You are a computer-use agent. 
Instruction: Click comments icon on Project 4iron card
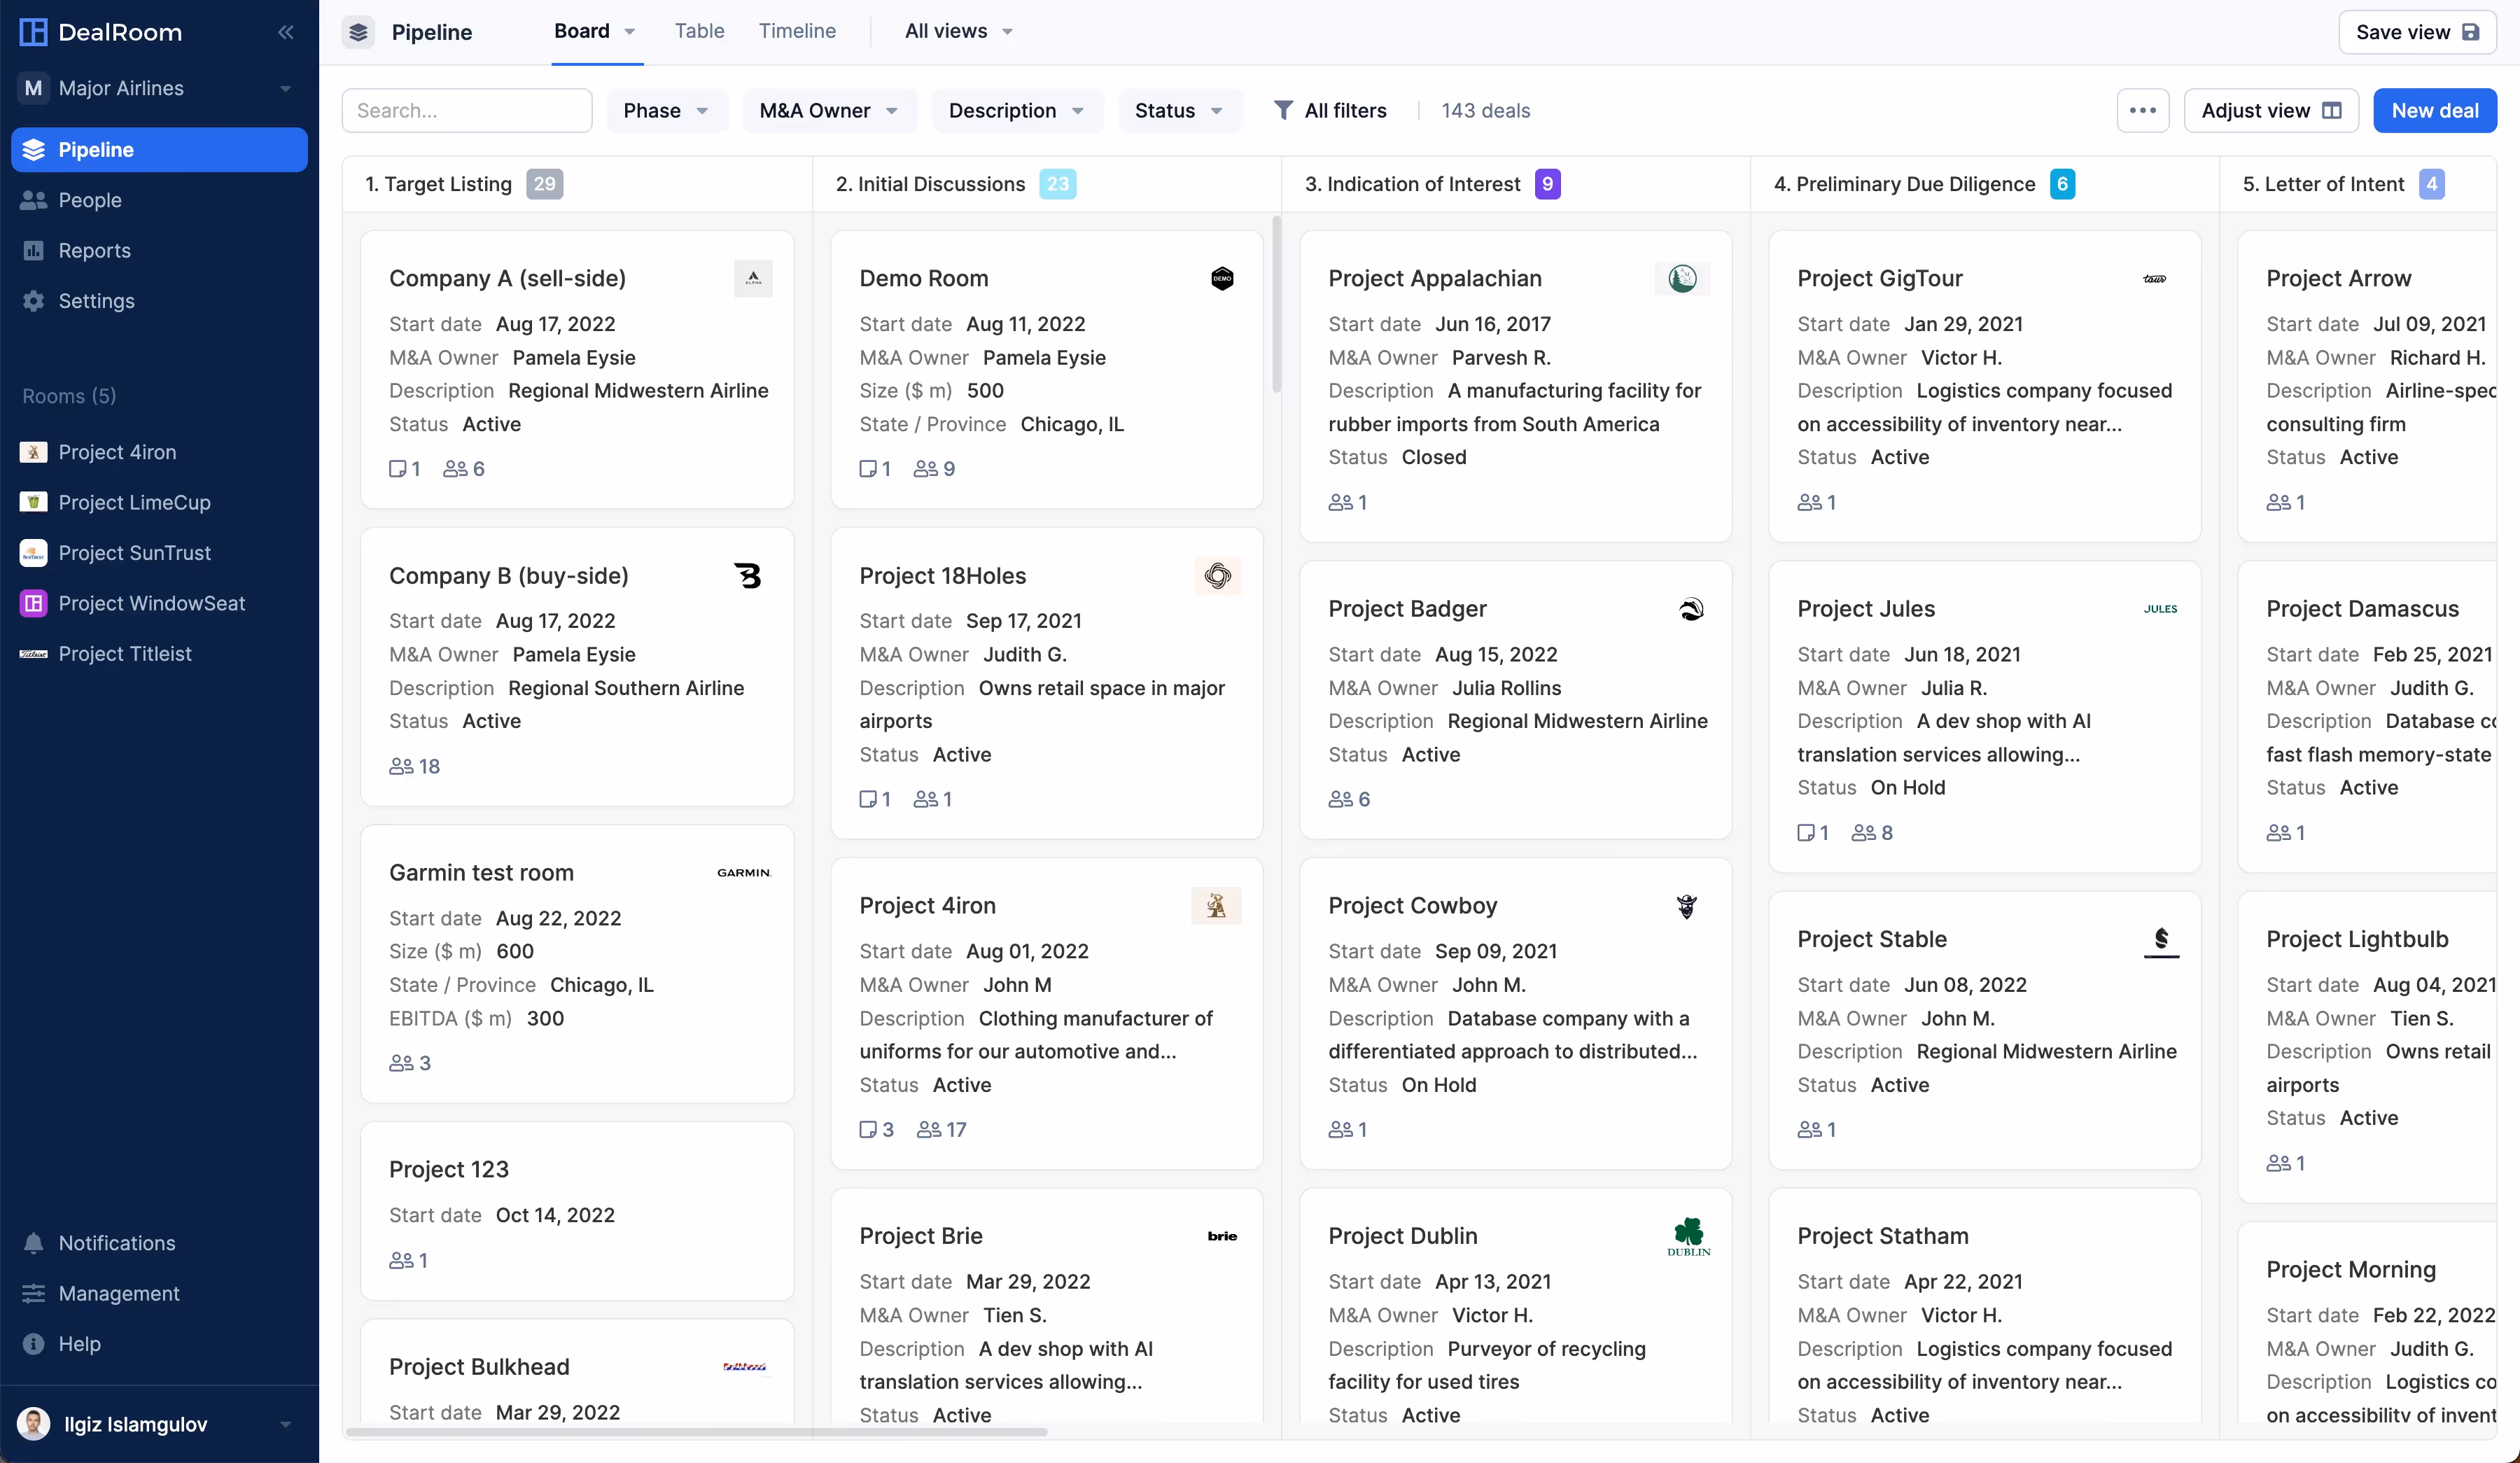coord(868,1130)
